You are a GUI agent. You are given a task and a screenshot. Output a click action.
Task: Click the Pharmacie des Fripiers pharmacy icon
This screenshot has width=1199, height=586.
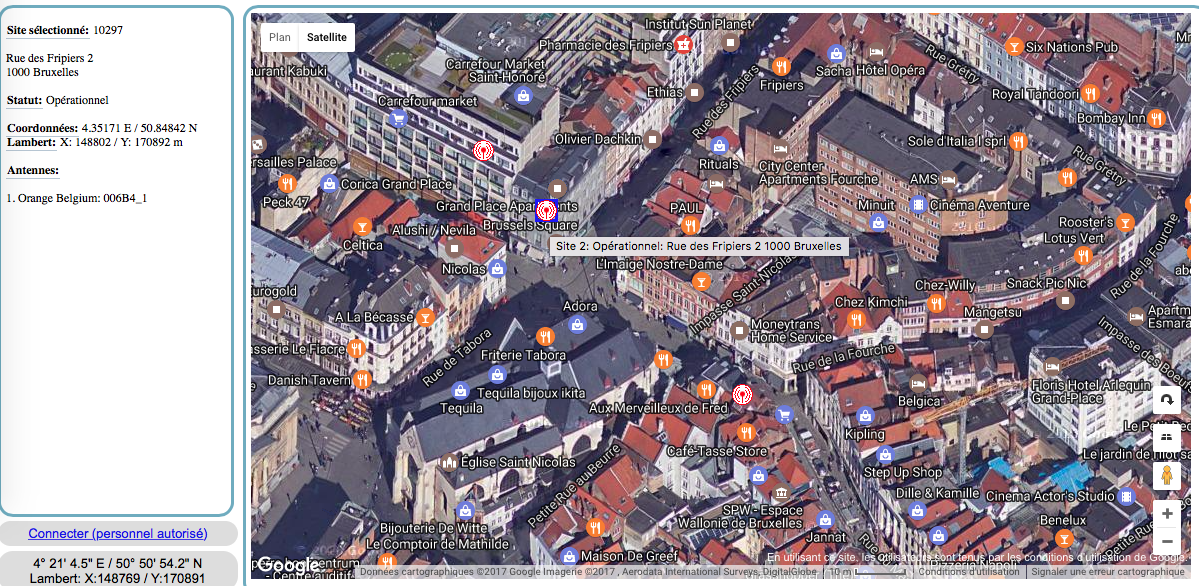coord(684,44)
